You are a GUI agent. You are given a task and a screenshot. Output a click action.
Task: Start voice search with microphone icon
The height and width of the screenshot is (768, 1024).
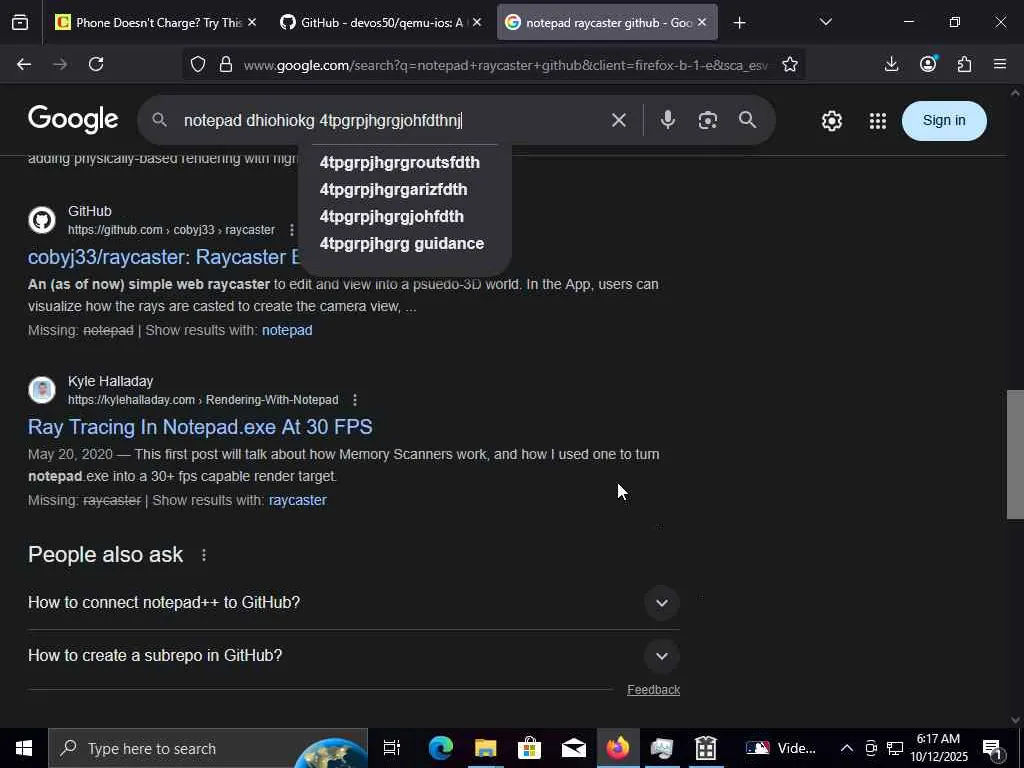coord(667,120)
